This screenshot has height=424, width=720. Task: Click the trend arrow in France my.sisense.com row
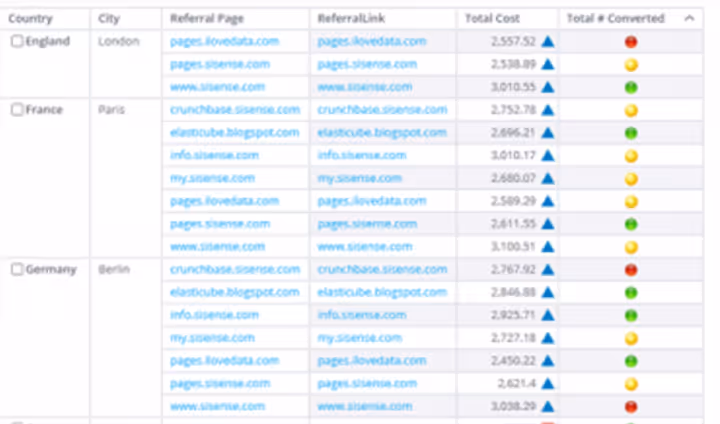point(547,179)
